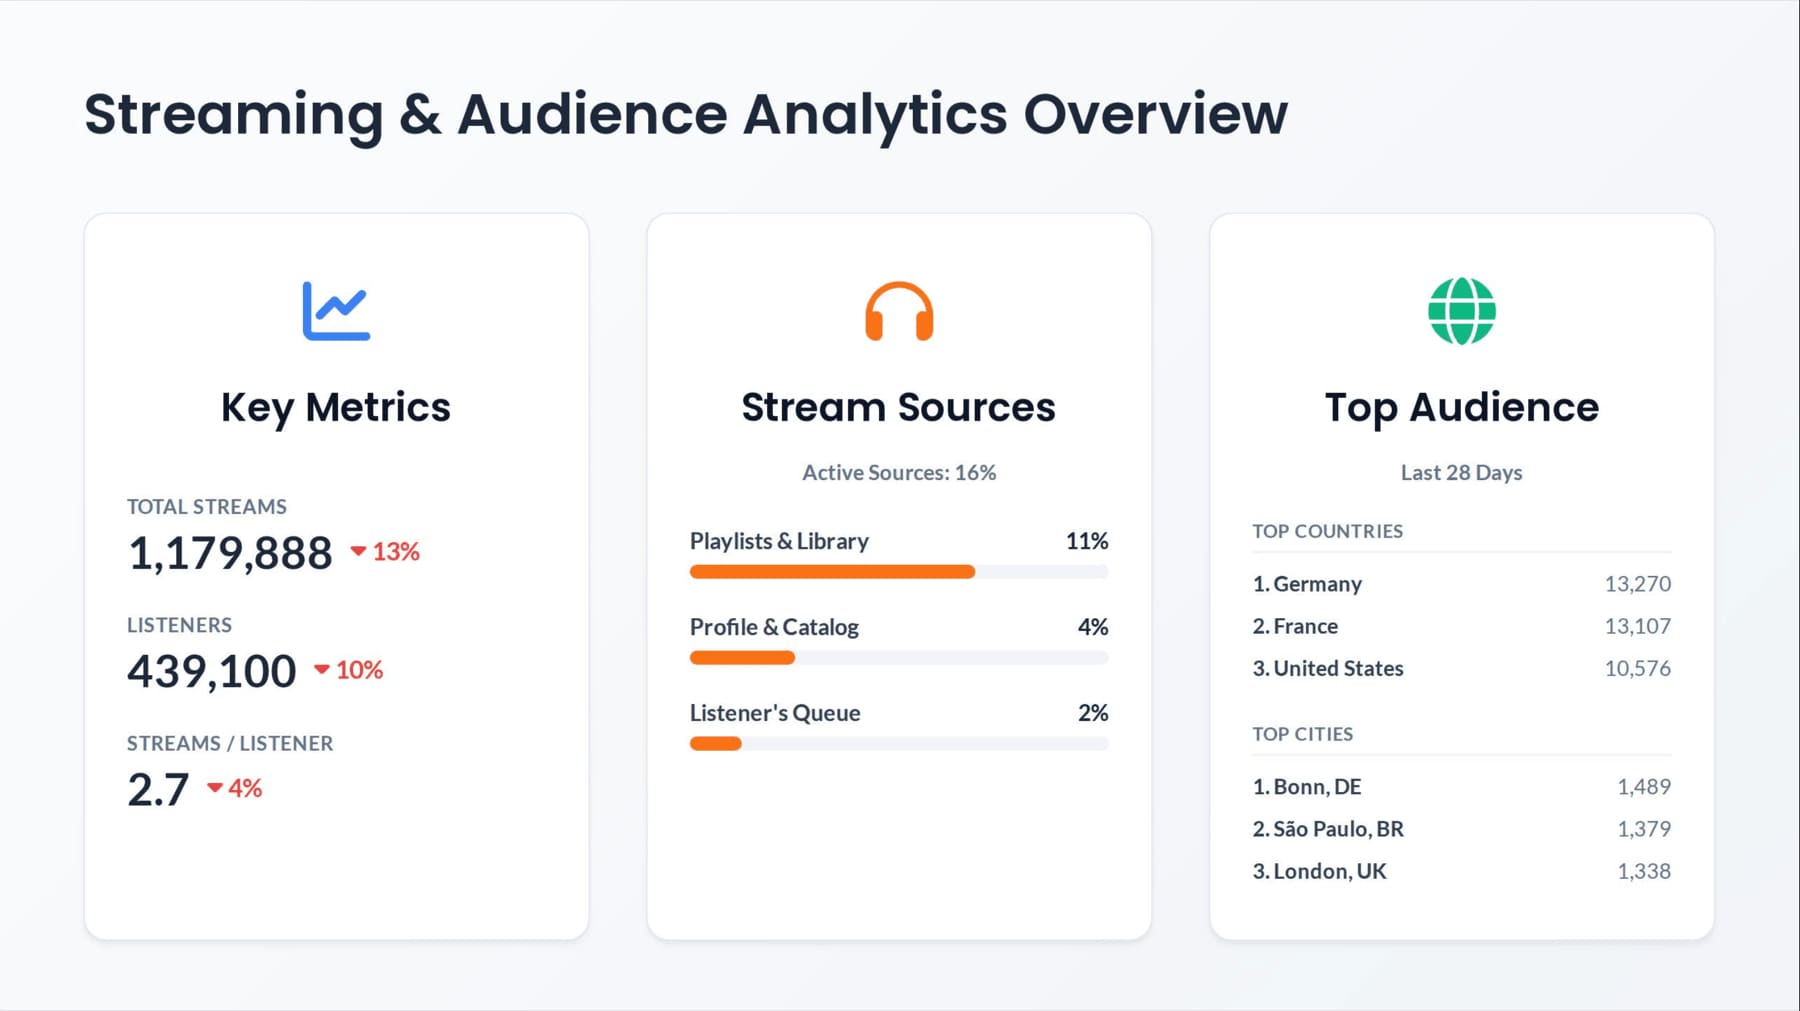Click the São Paulo count 1,379
The image size is (1800, 1011).
(x=1644, y=829)
